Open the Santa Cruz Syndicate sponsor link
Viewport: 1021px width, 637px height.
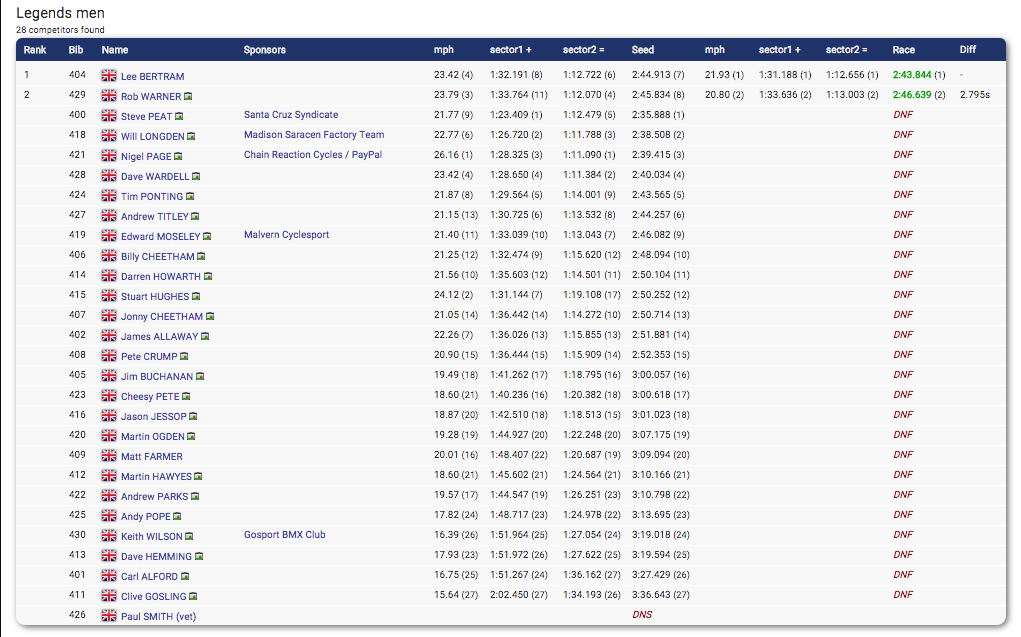[x=291, y=115]
